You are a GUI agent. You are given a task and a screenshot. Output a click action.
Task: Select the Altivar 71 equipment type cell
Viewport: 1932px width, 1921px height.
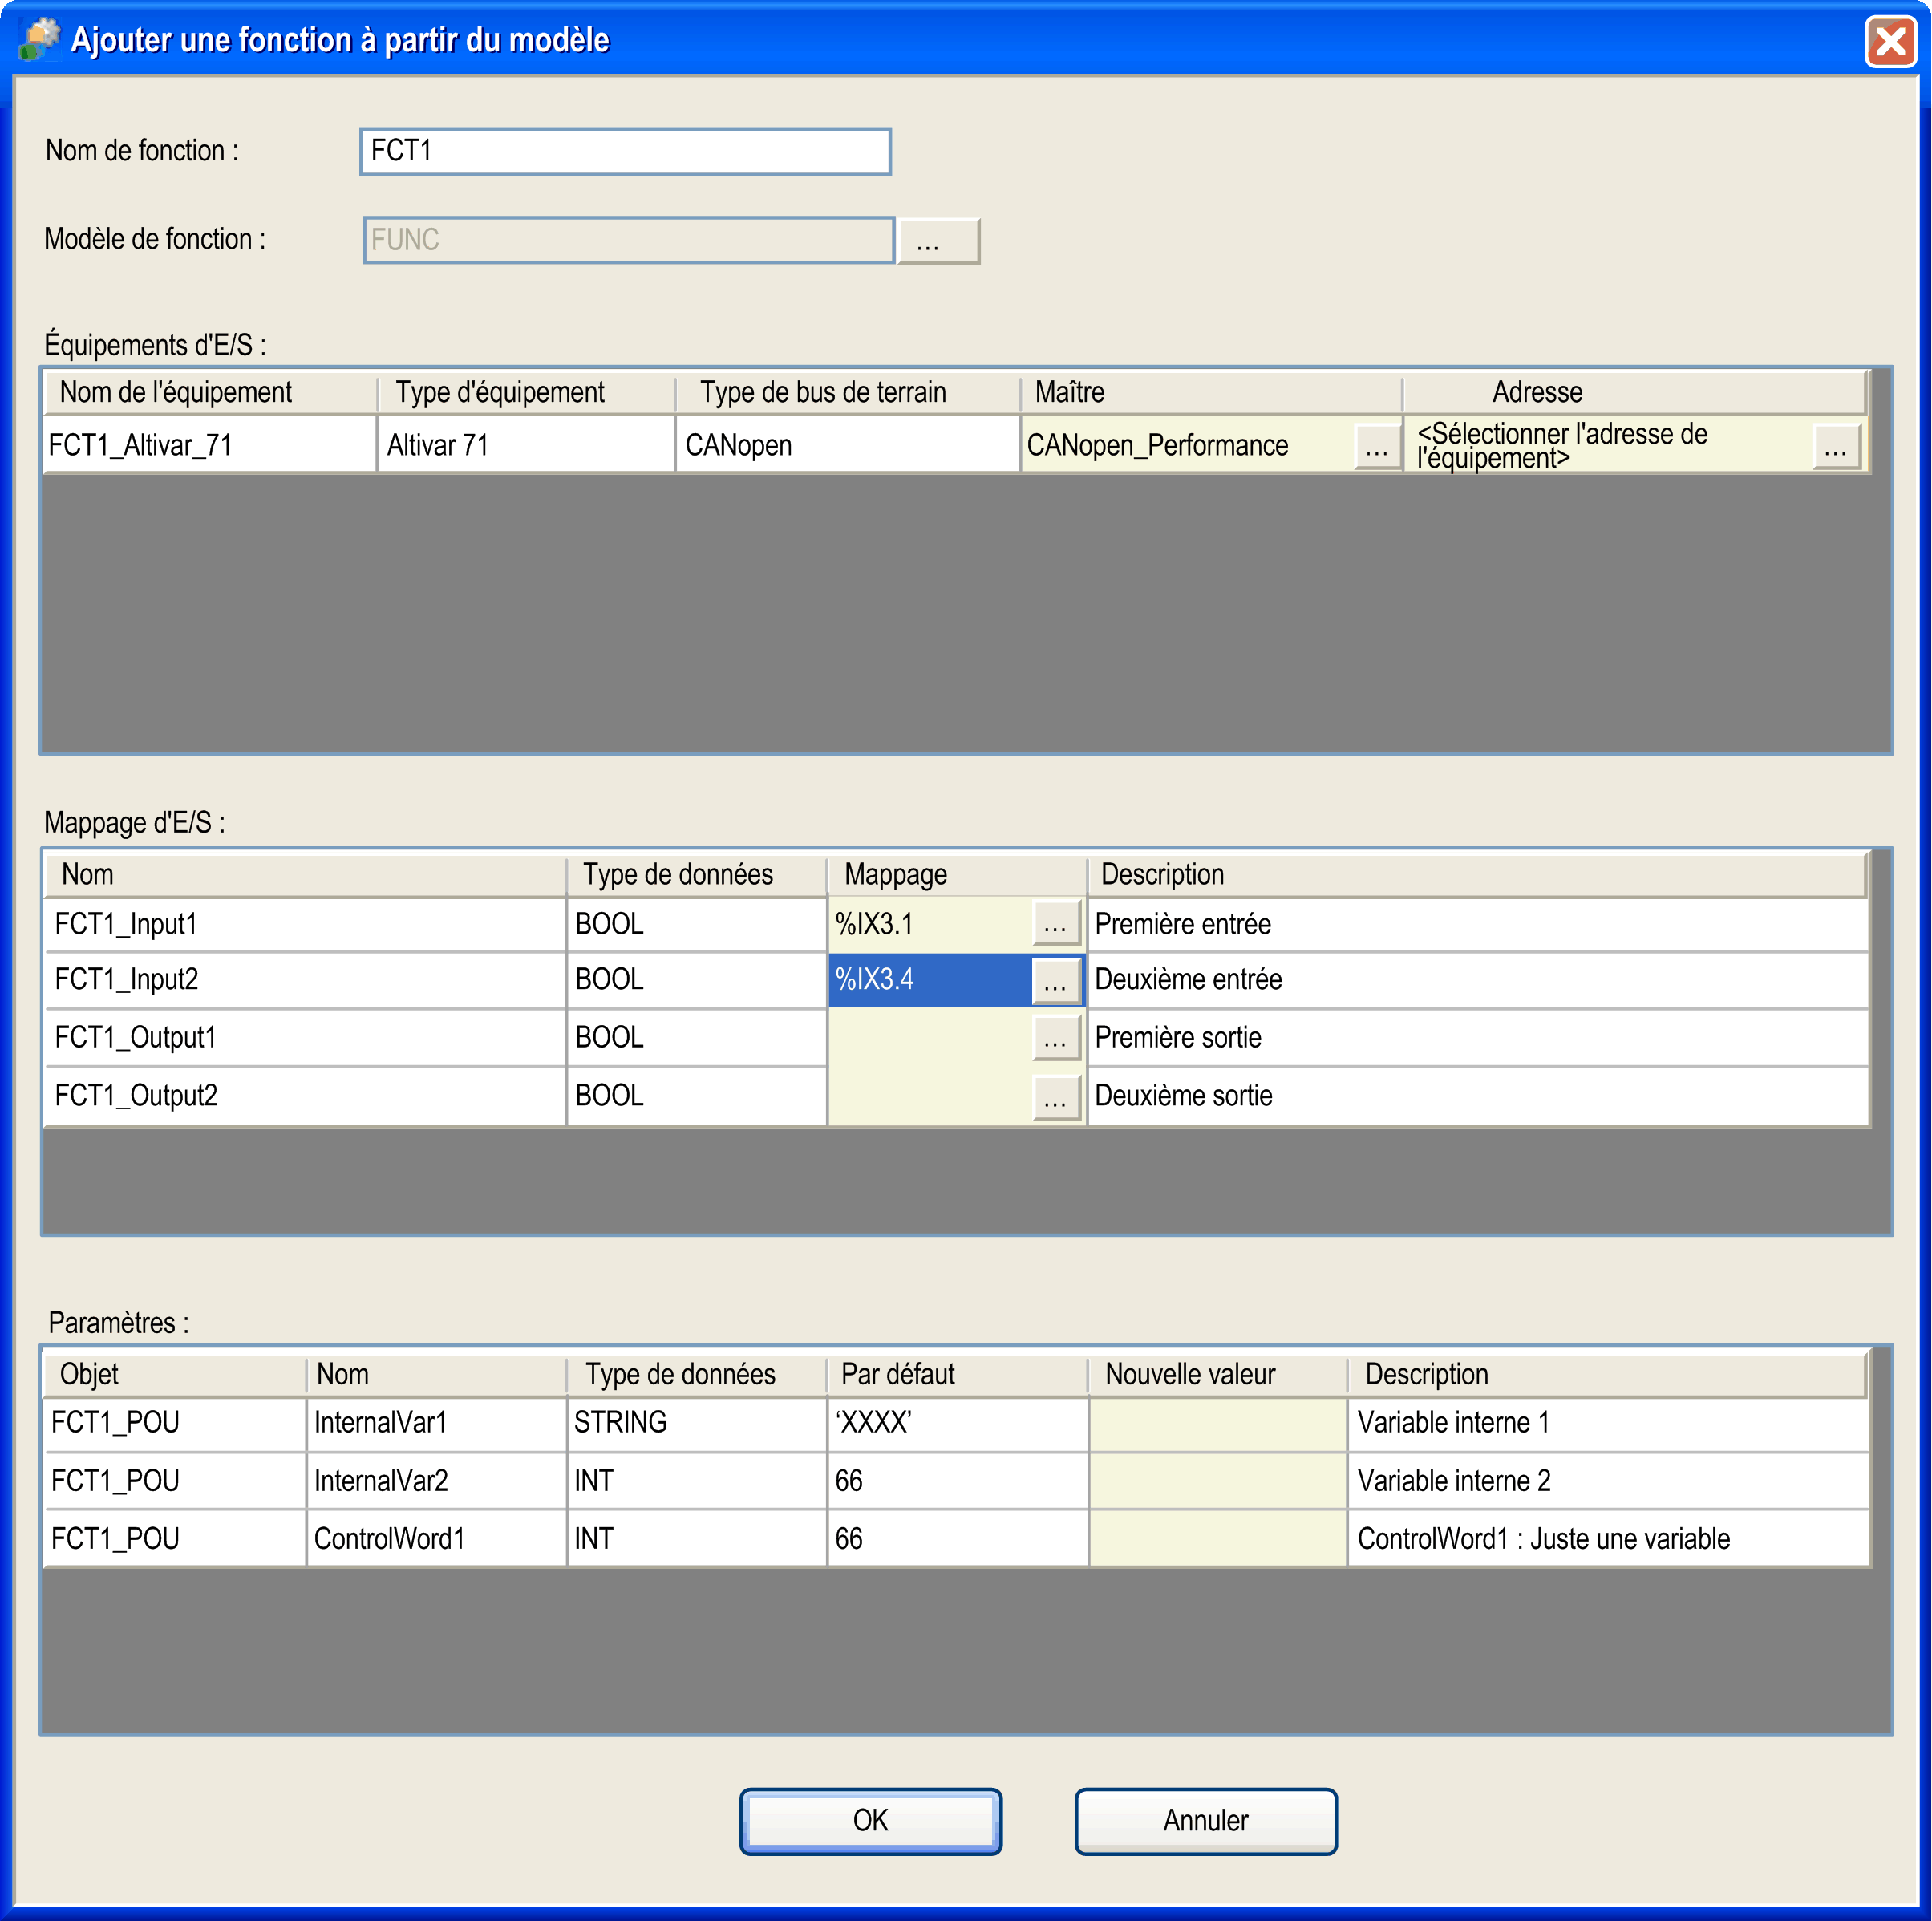coord(526,445)
